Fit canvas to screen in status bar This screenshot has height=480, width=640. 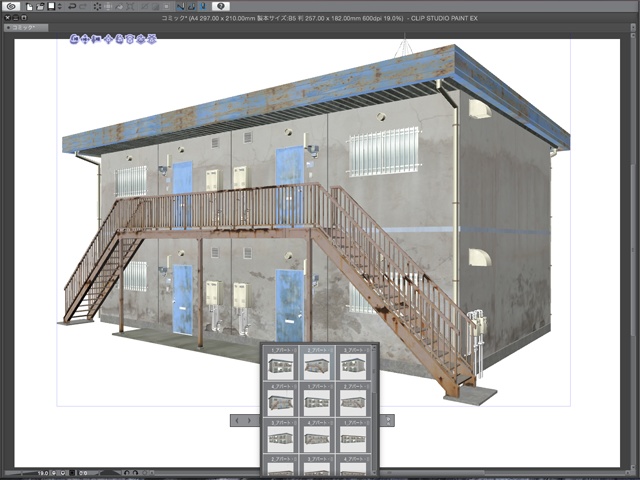tap(72, 473)
